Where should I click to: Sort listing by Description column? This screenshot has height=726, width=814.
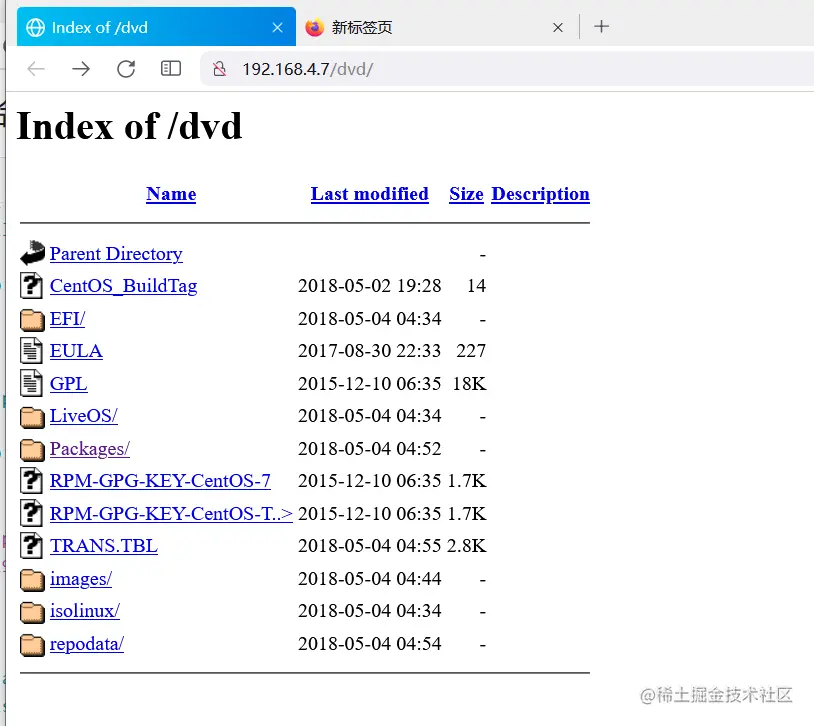540,194
